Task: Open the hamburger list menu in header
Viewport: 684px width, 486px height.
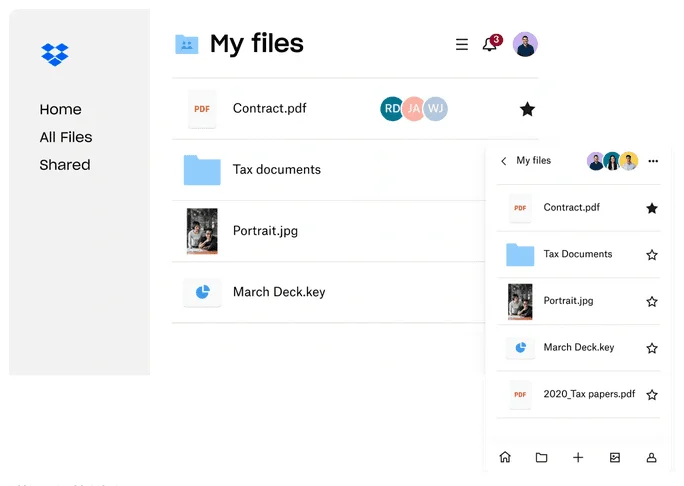Action: [x=462, y=44]
